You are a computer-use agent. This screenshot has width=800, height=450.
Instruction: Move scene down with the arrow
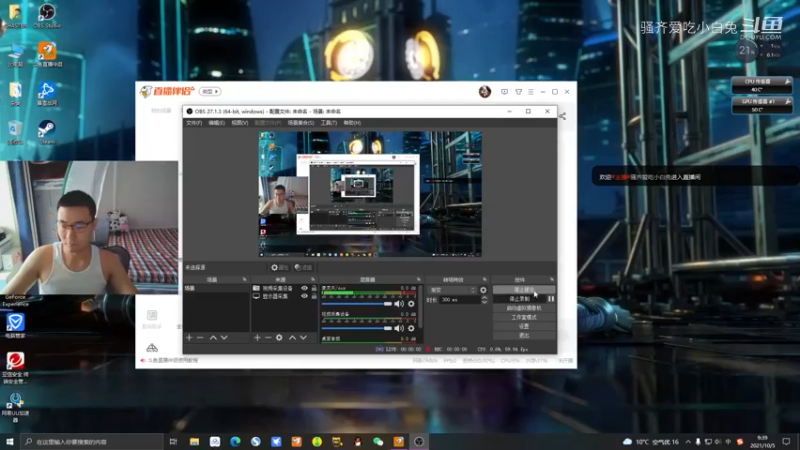(x=224, y=338)
